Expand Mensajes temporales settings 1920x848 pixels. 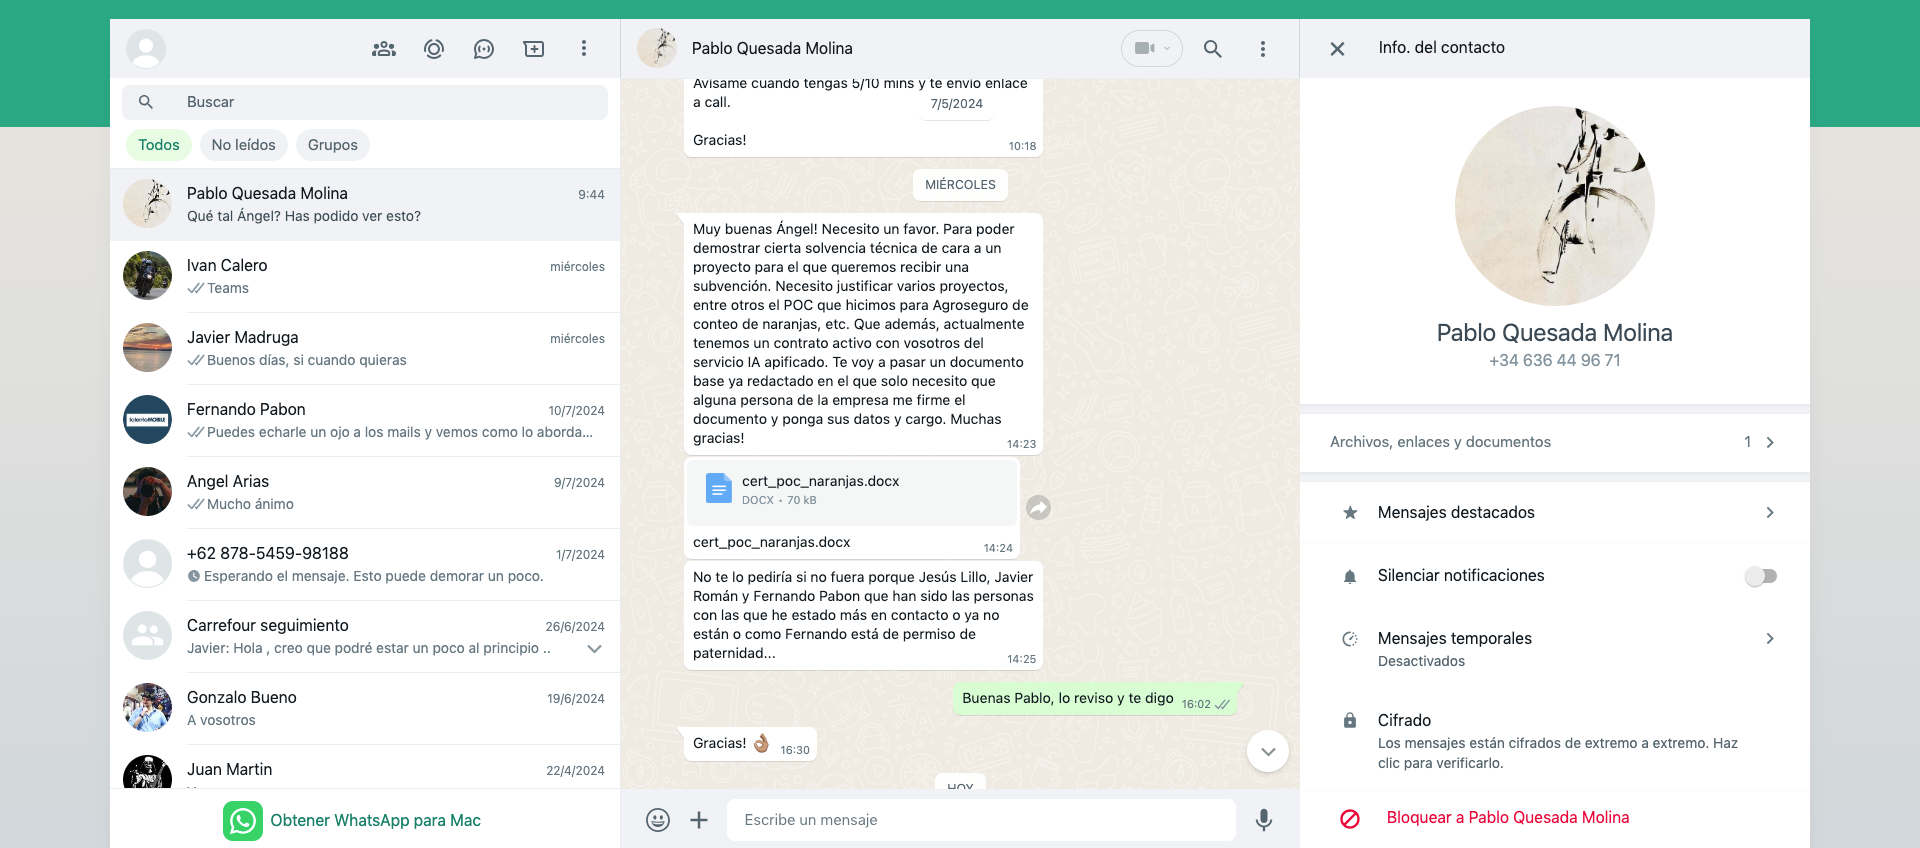tap(1769, 639)
